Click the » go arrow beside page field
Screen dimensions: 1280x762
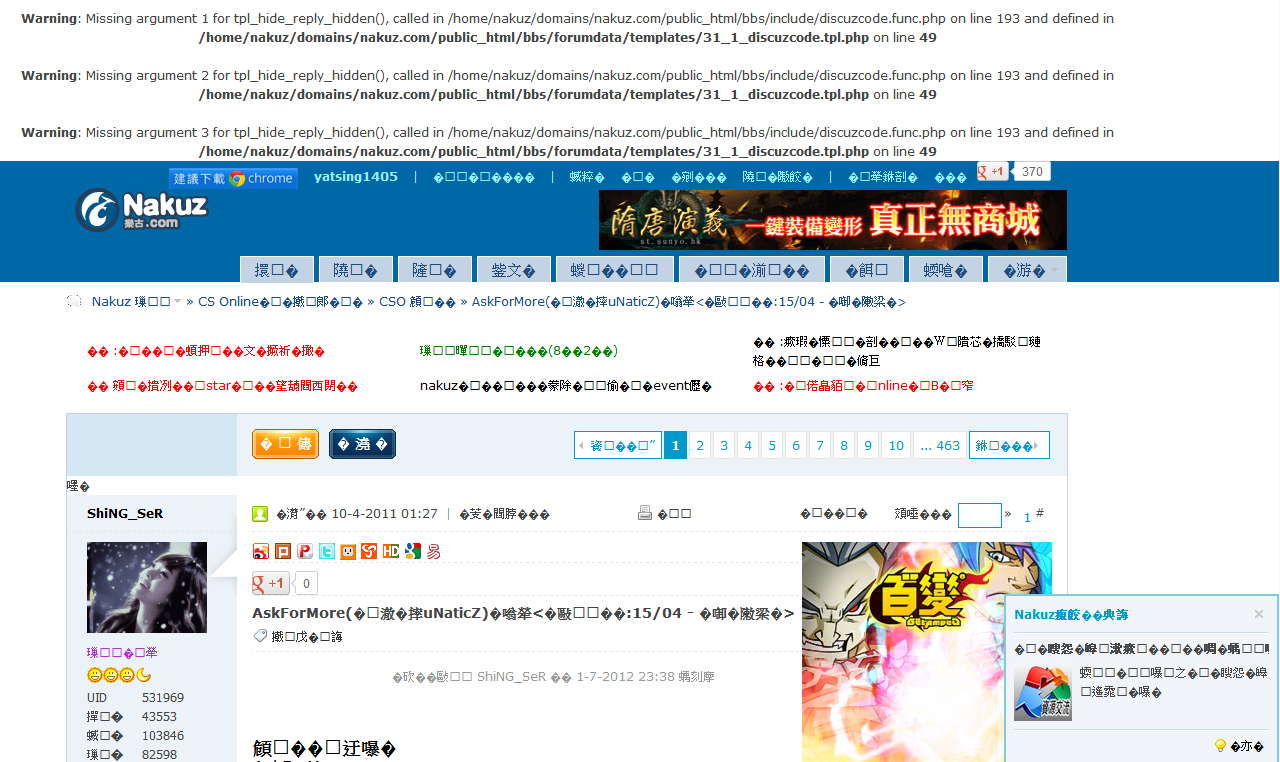[1008, 514]
